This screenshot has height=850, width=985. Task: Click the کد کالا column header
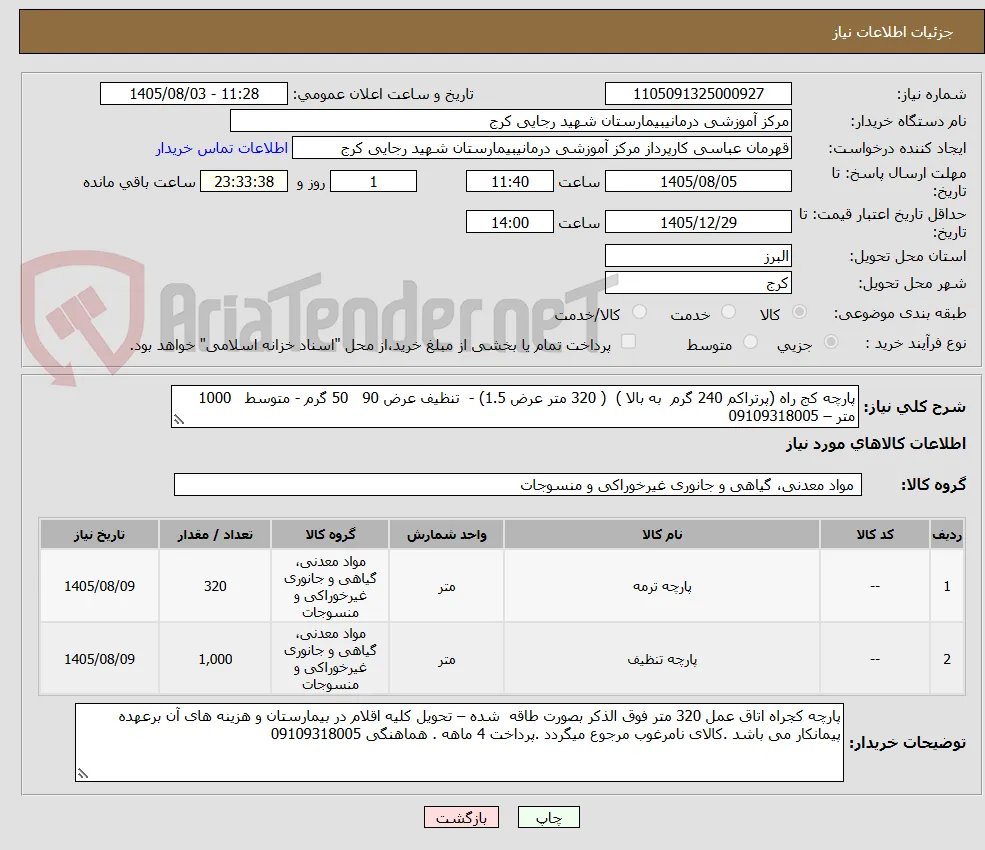point(874,535)
